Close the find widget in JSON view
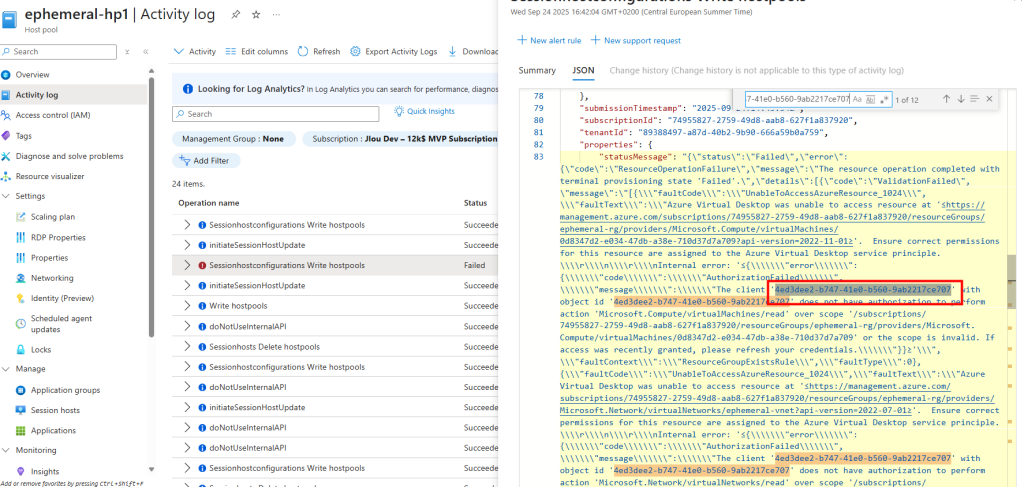 coord(989,99)
